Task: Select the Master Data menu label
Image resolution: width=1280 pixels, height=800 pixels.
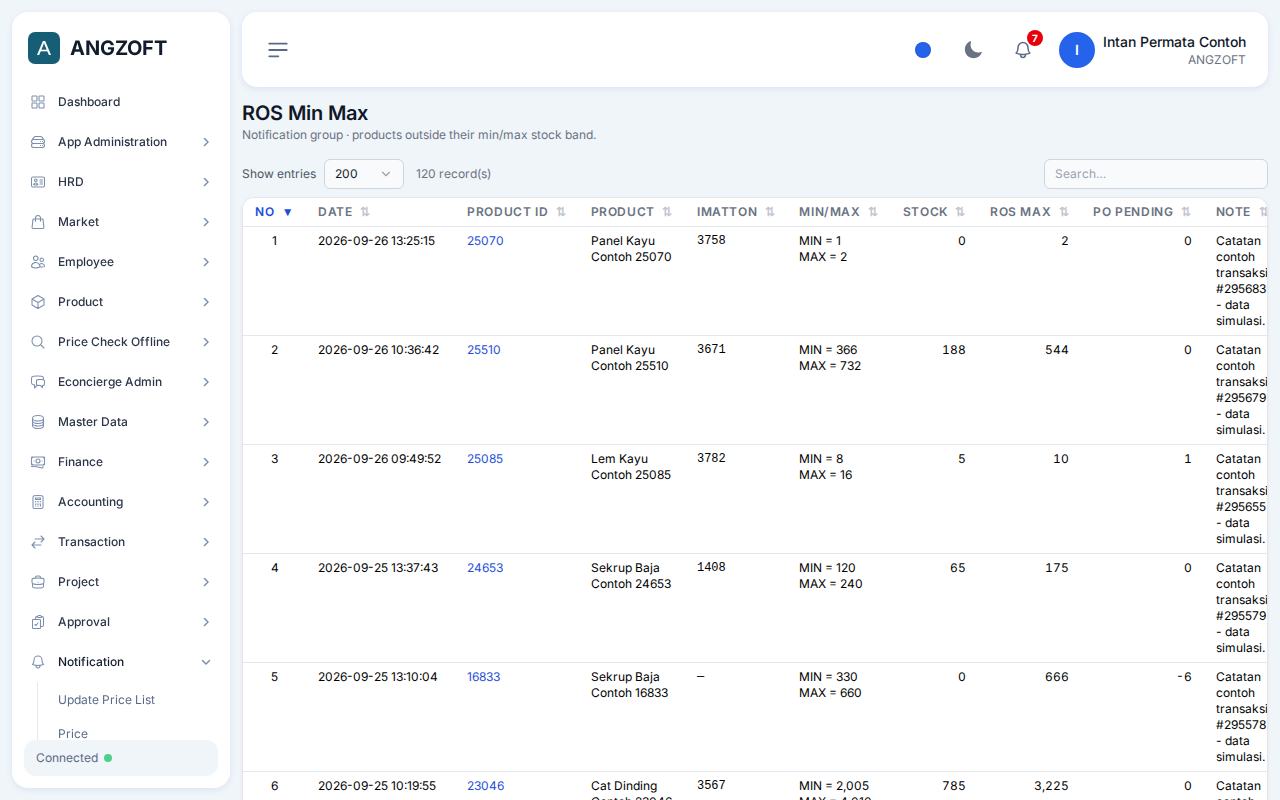Action: 93,422
